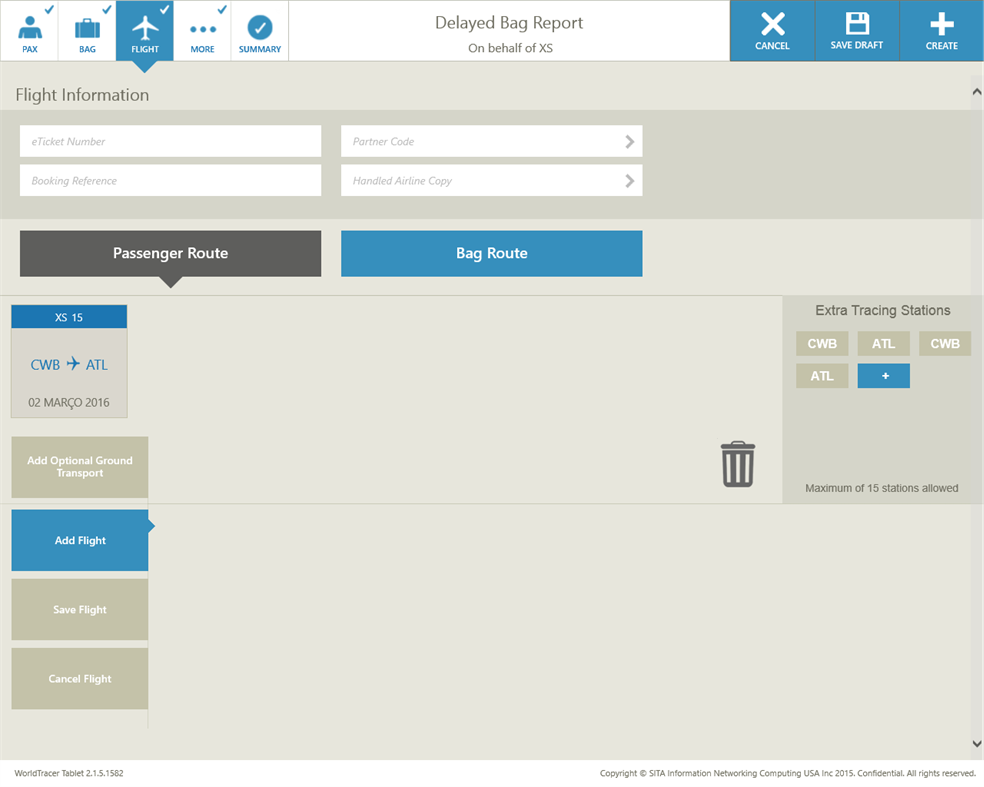Click the Add Flight button
The image size is (984, 787).
point(79,540)
